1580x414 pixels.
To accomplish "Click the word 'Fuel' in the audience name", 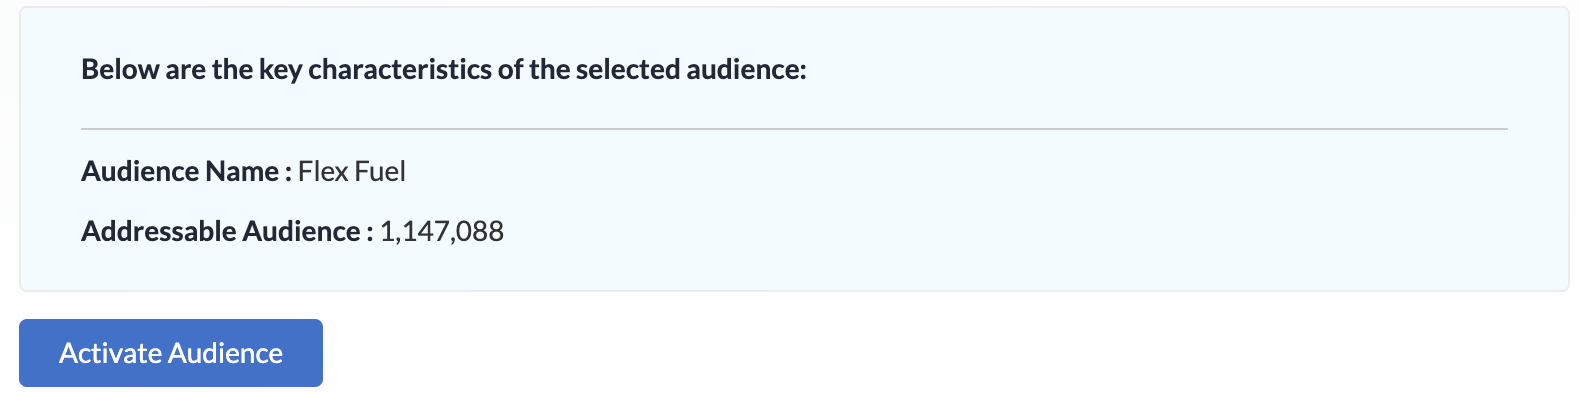I will tap(380, 171).
